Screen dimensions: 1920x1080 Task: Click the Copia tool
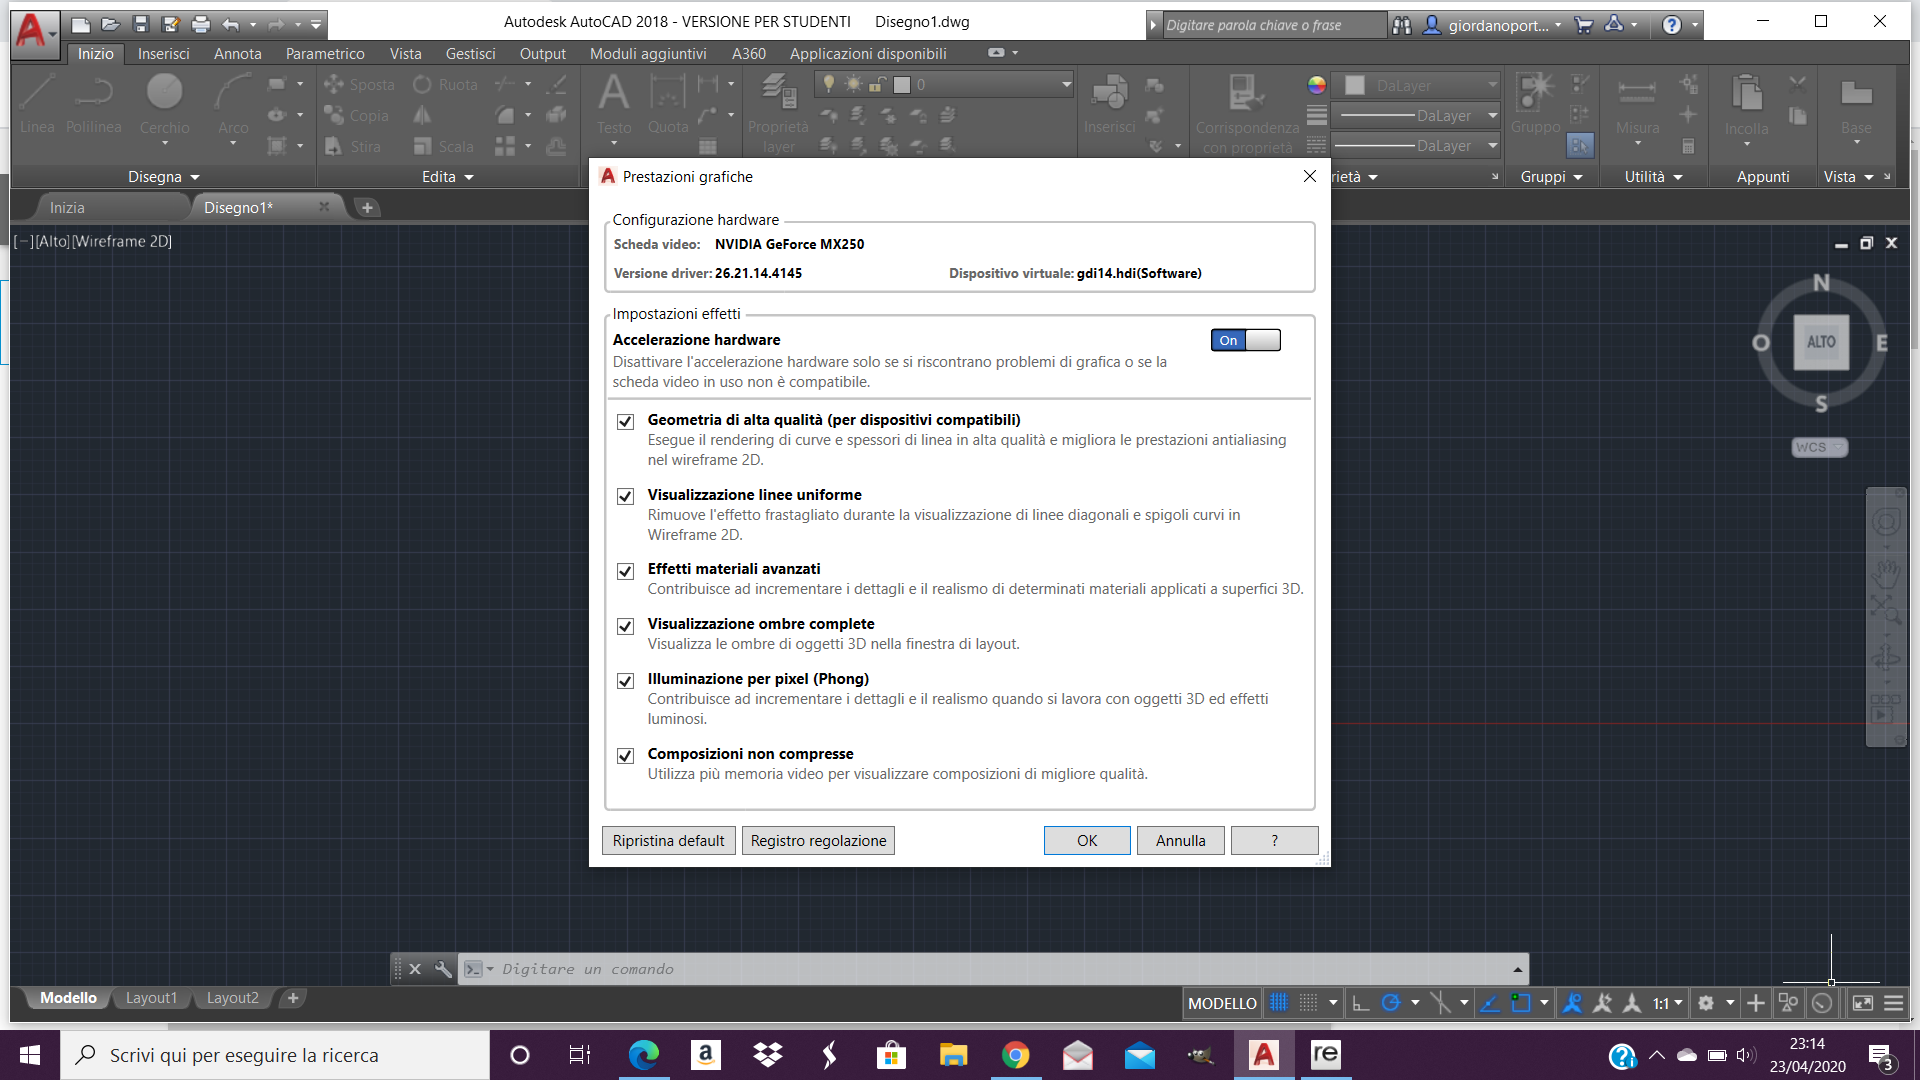(356, 116)
